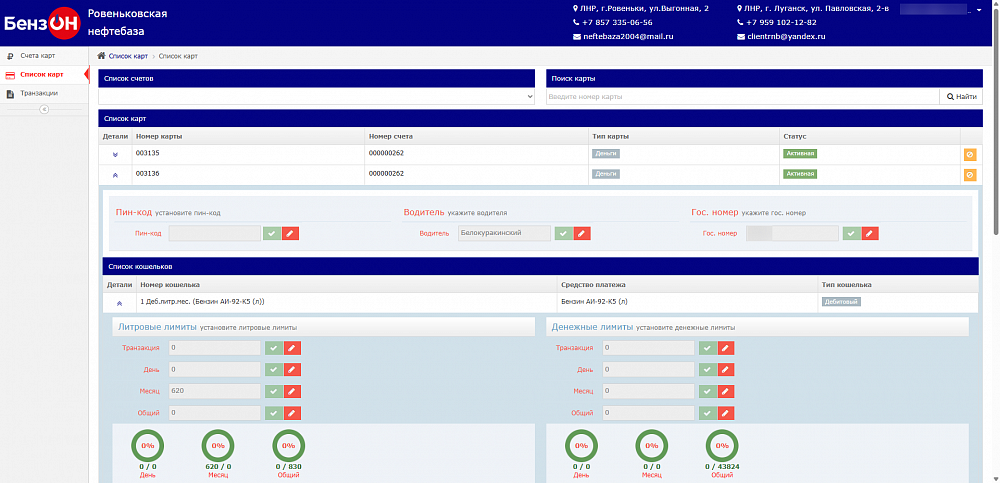This screenshot has width=1000, height=483.
Task: Click the litre Месяц field showing 620
Action: (x=215, y=391)
